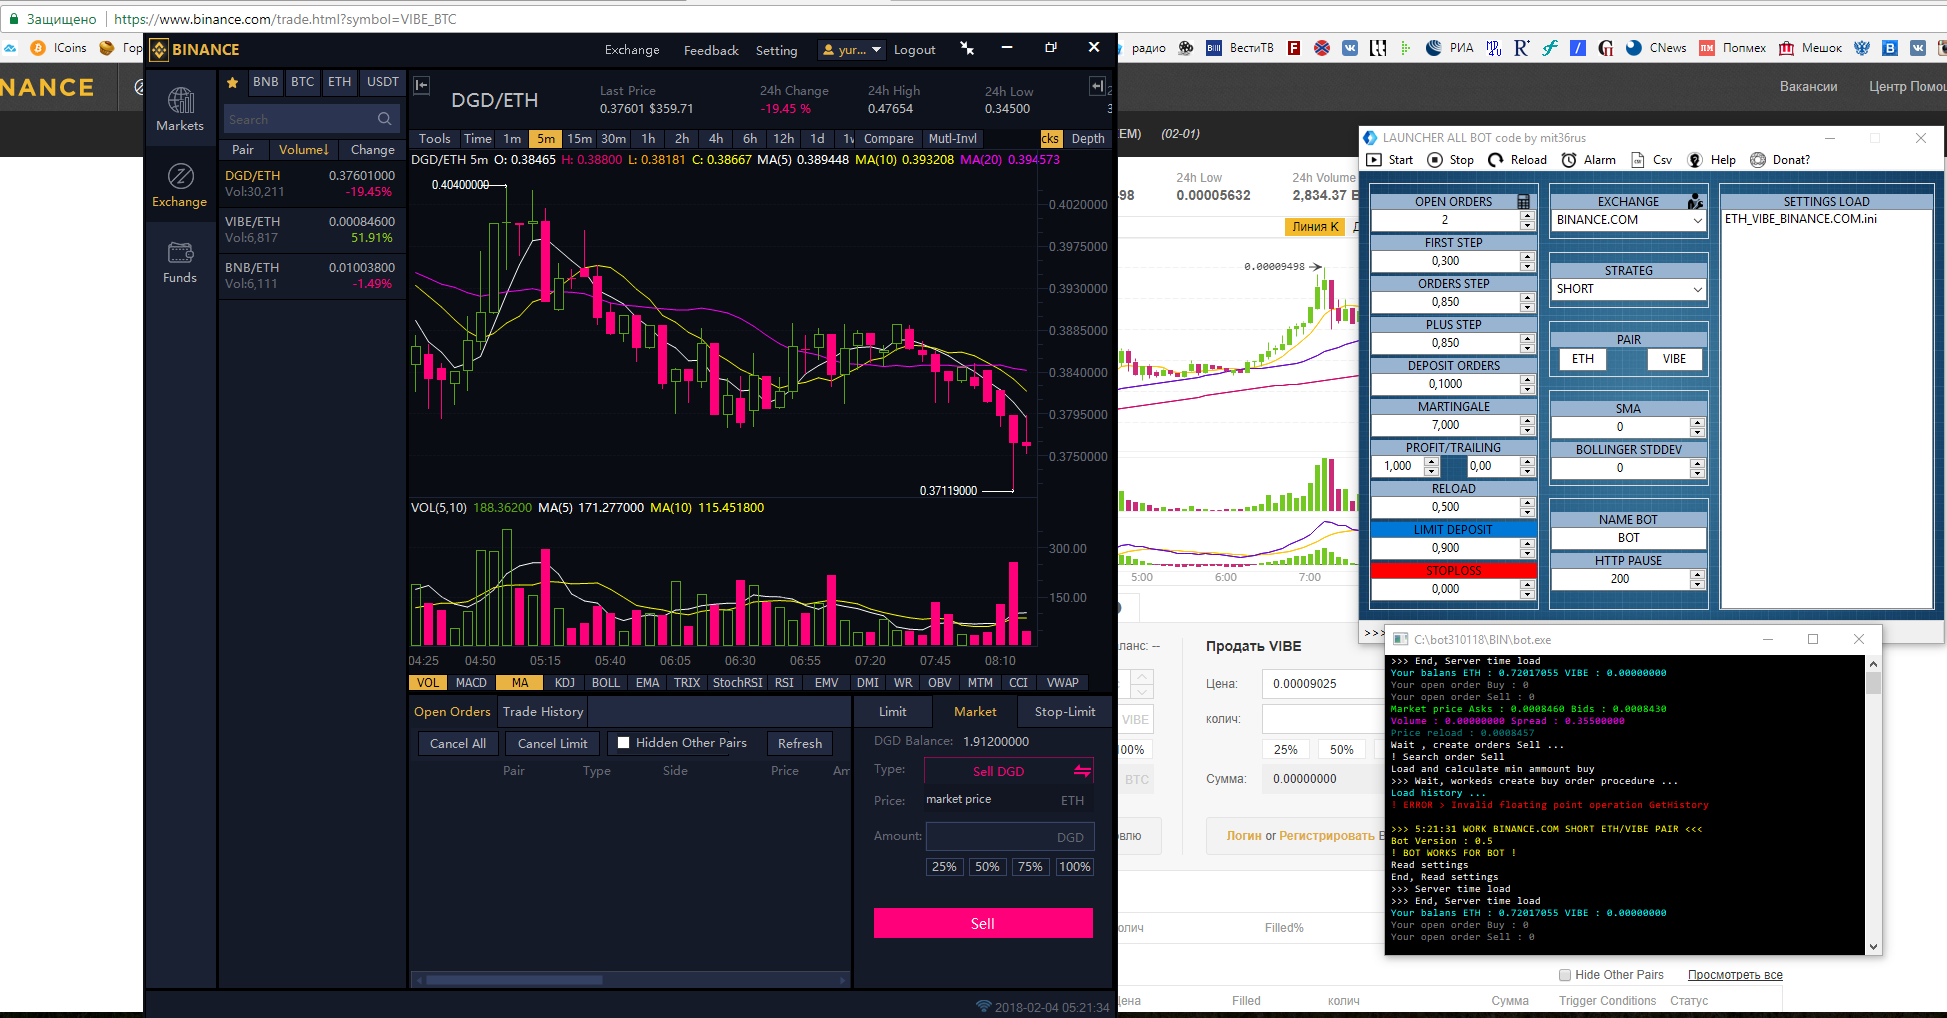
Task: Choose 50% amount in Binance sell panel
Action: (987, 867)
